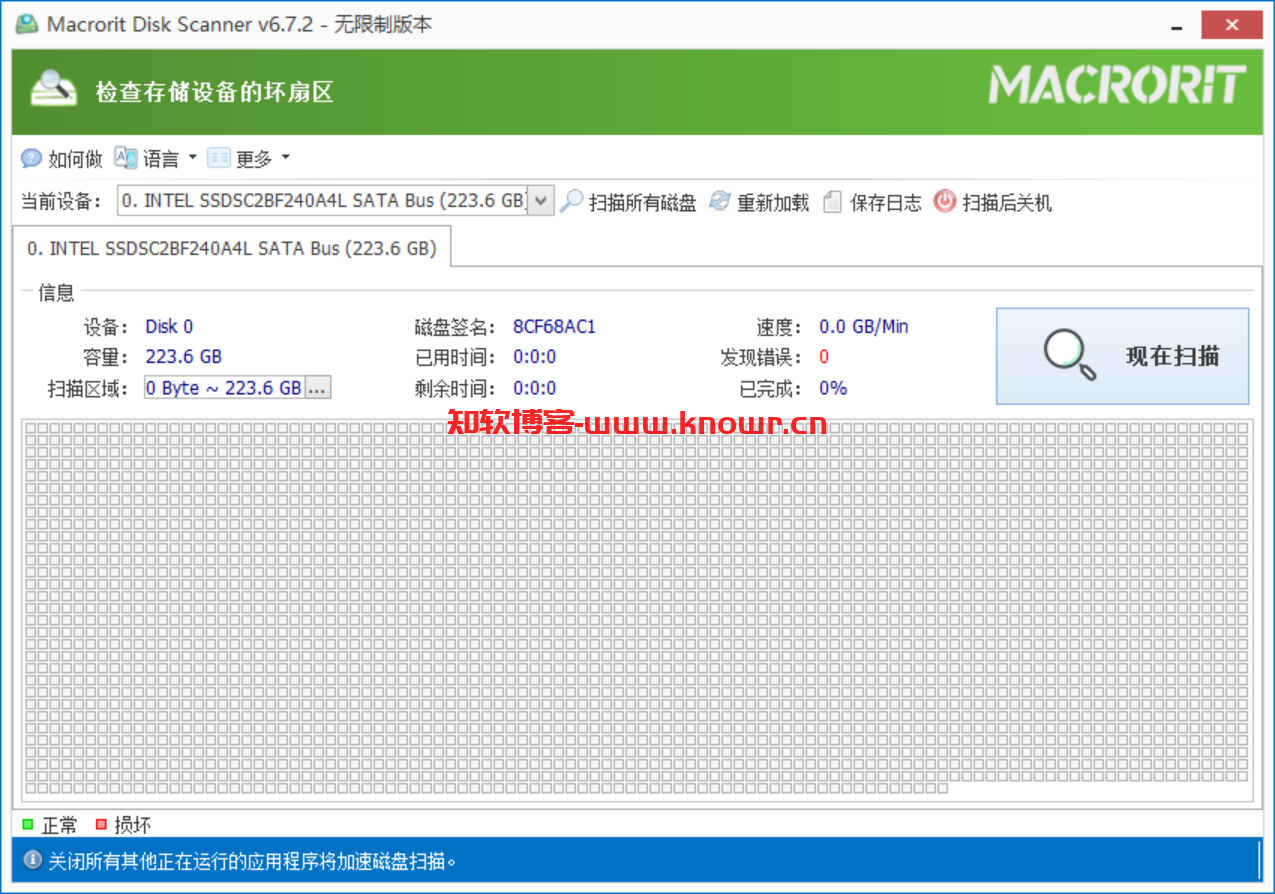This screenshot has height=894, width=1275.
Task: Open the 语言 language menu
Action: [x=156, y=159]
